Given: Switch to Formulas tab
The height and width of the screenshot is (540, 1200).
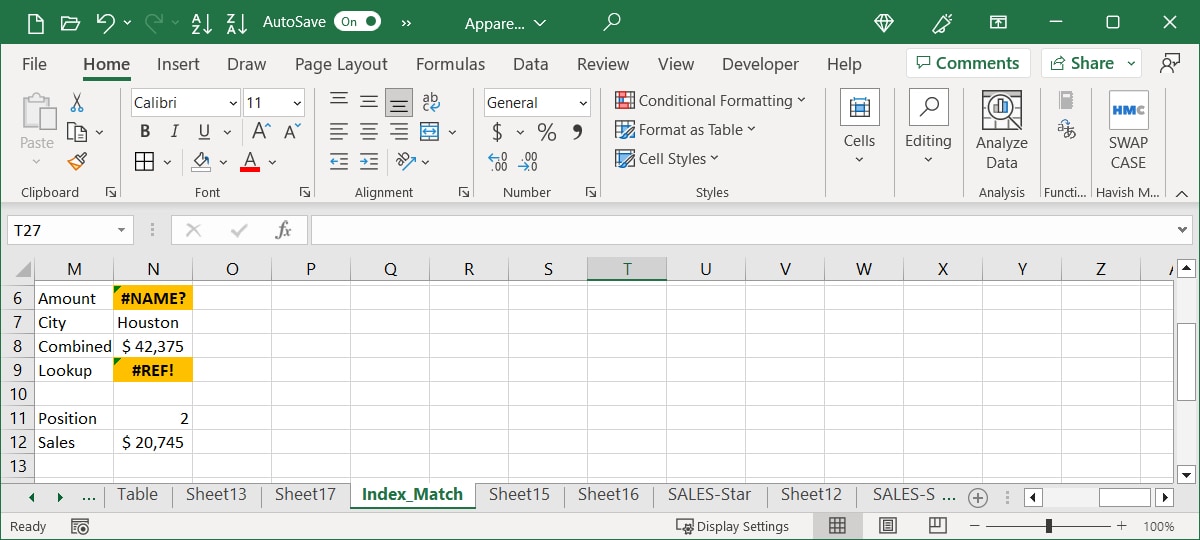Looking at the screenshot, I should point(450,64).
